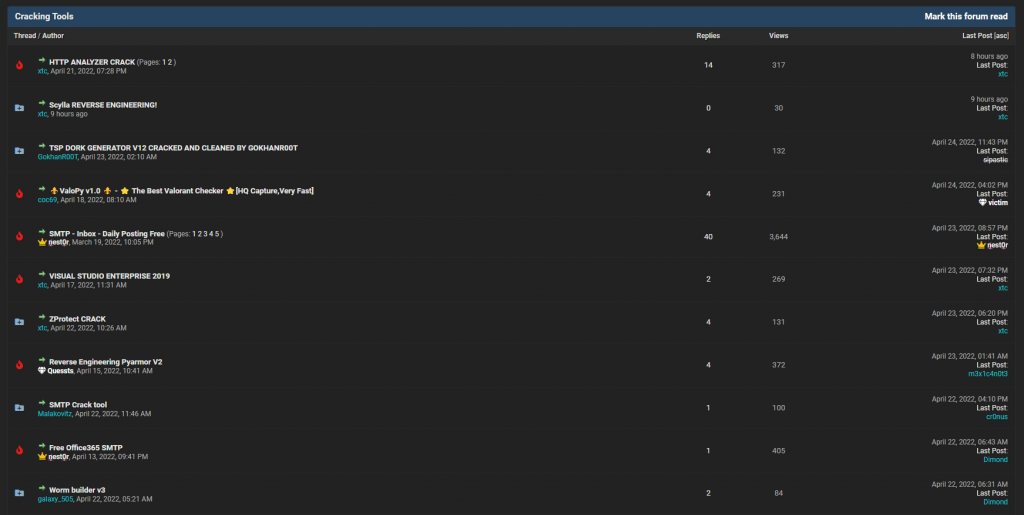Image resolution: width=1024 pixels, height=515 pixels.
Task: Click the folder icon beside Scylla REVERSE ENGINEERING
Action: point(19,108)
